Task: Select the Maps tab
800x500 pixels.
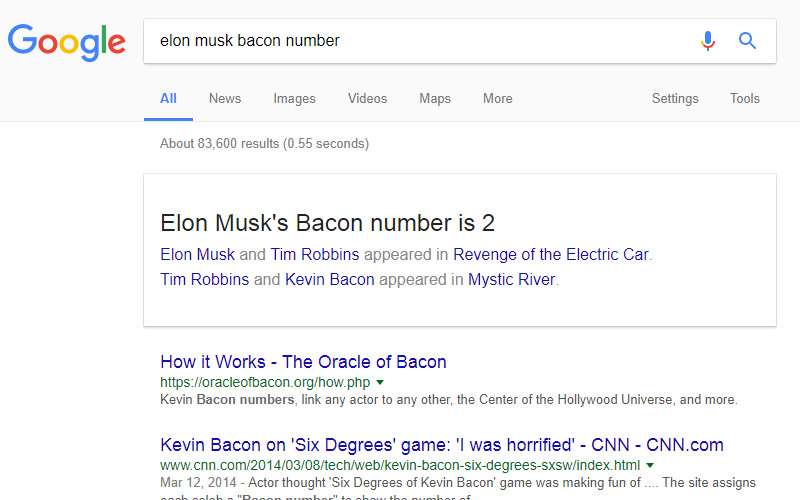Action: click(x=435, y=98)
